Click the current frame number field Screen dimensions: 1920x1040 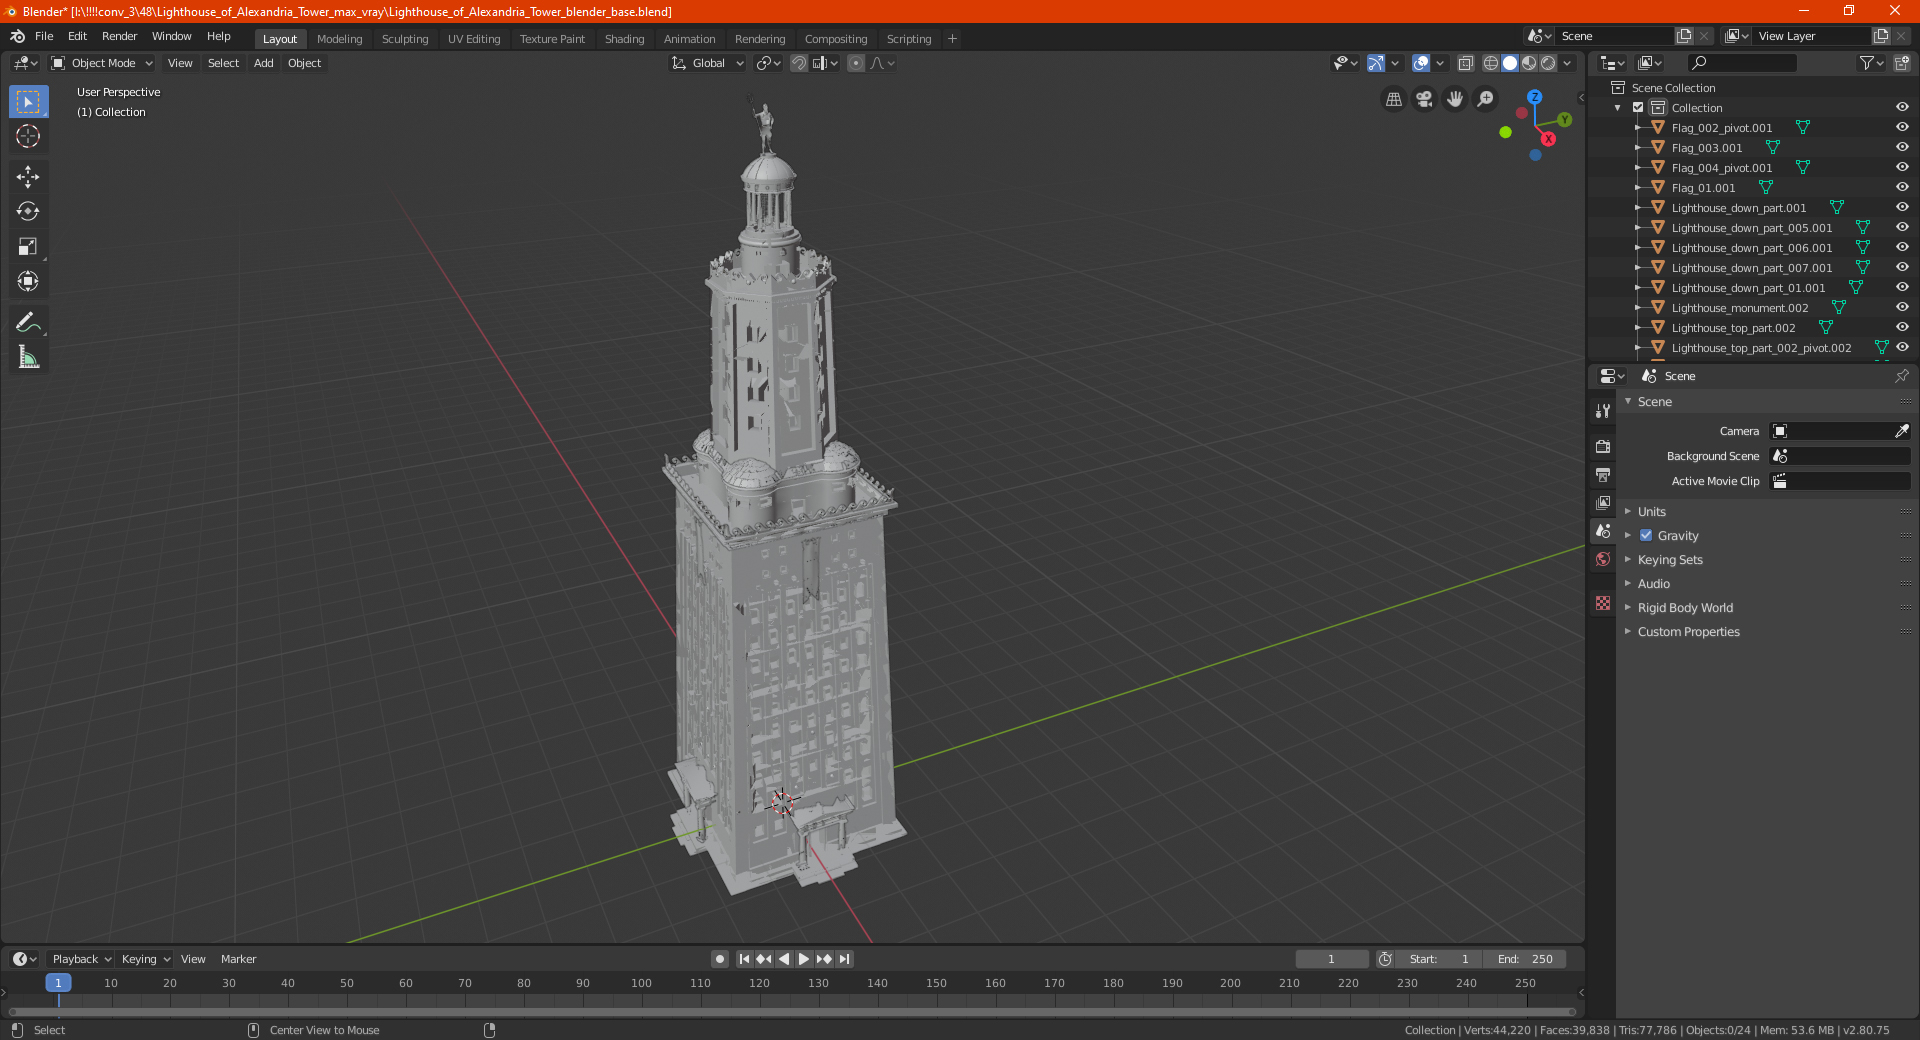(1332, 959)
